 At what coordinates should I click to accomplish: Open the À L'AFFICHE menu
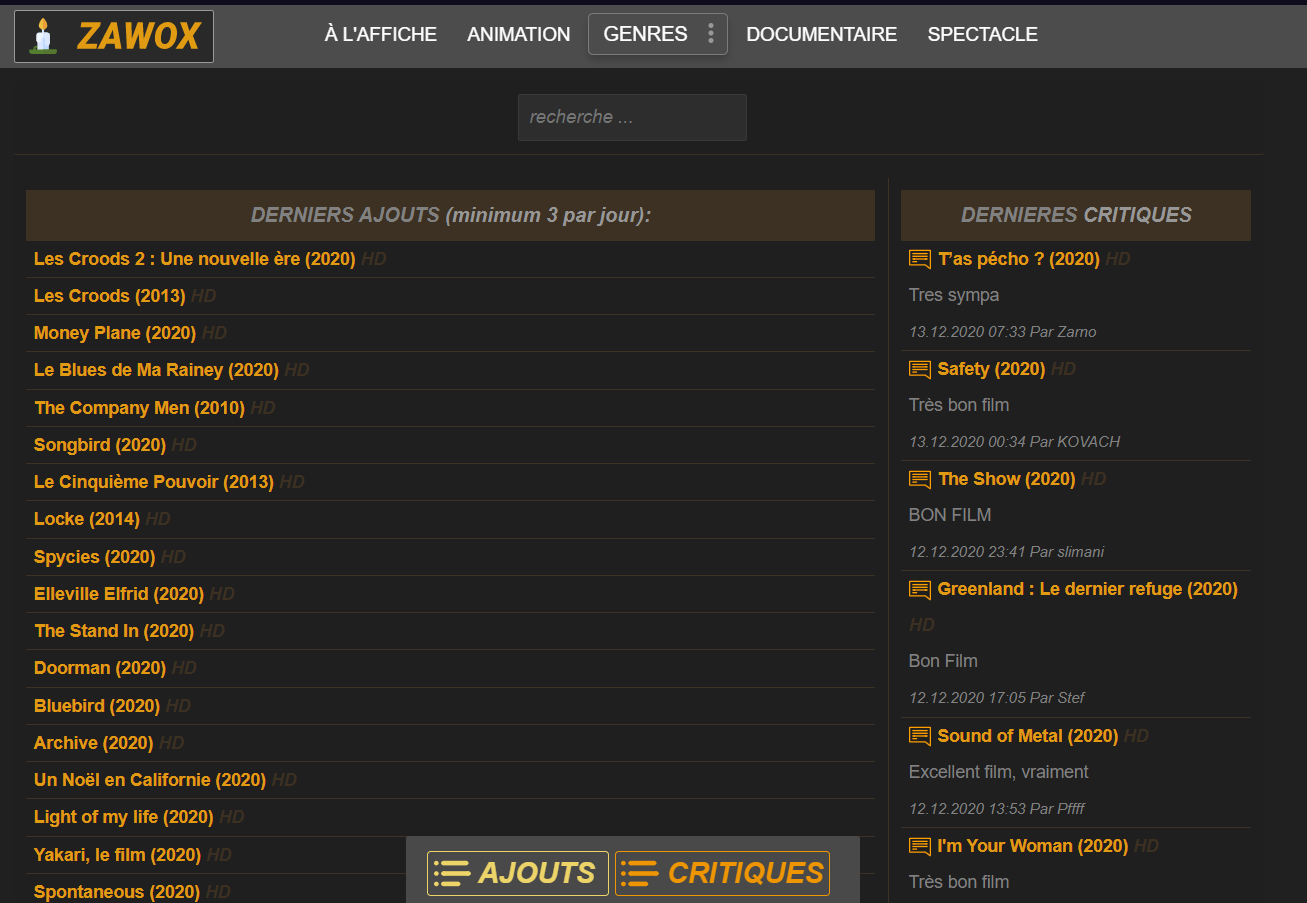coord(381,34)
